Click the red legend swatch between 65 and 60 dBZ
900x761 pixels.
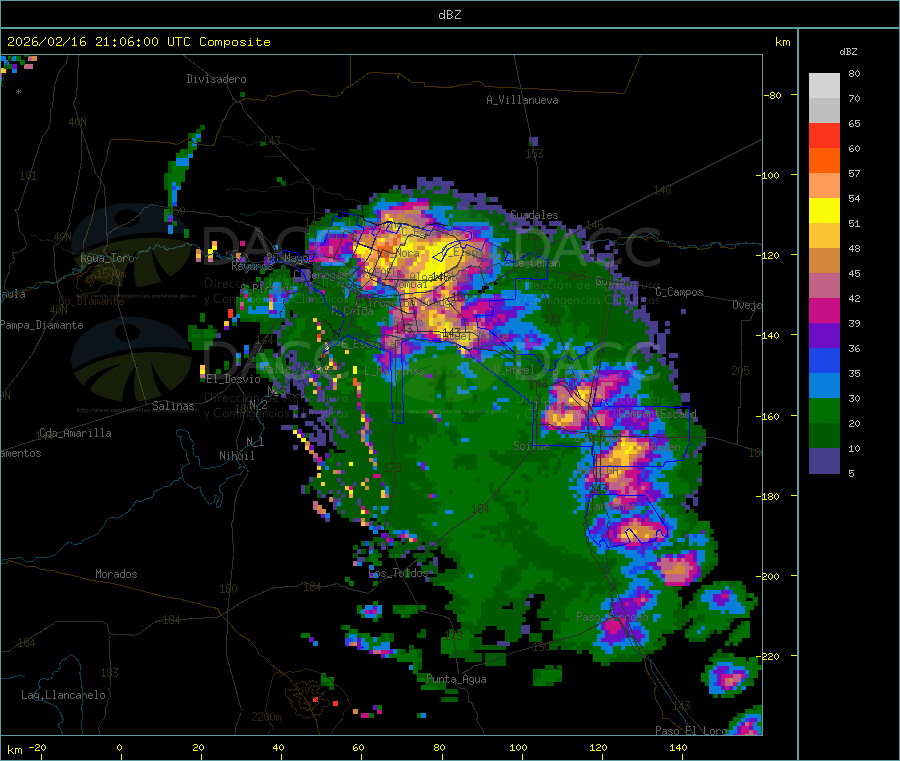(x=824, y=135)
